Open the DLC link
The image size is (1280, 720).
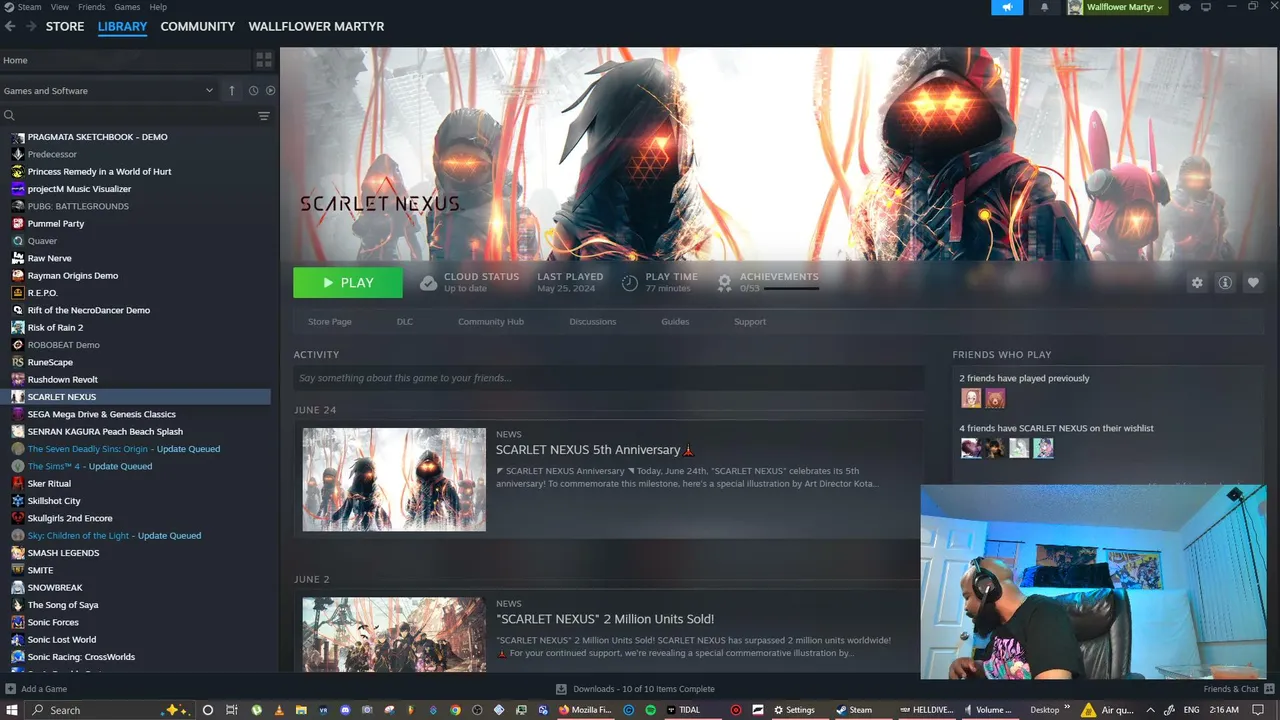point(405,322)
